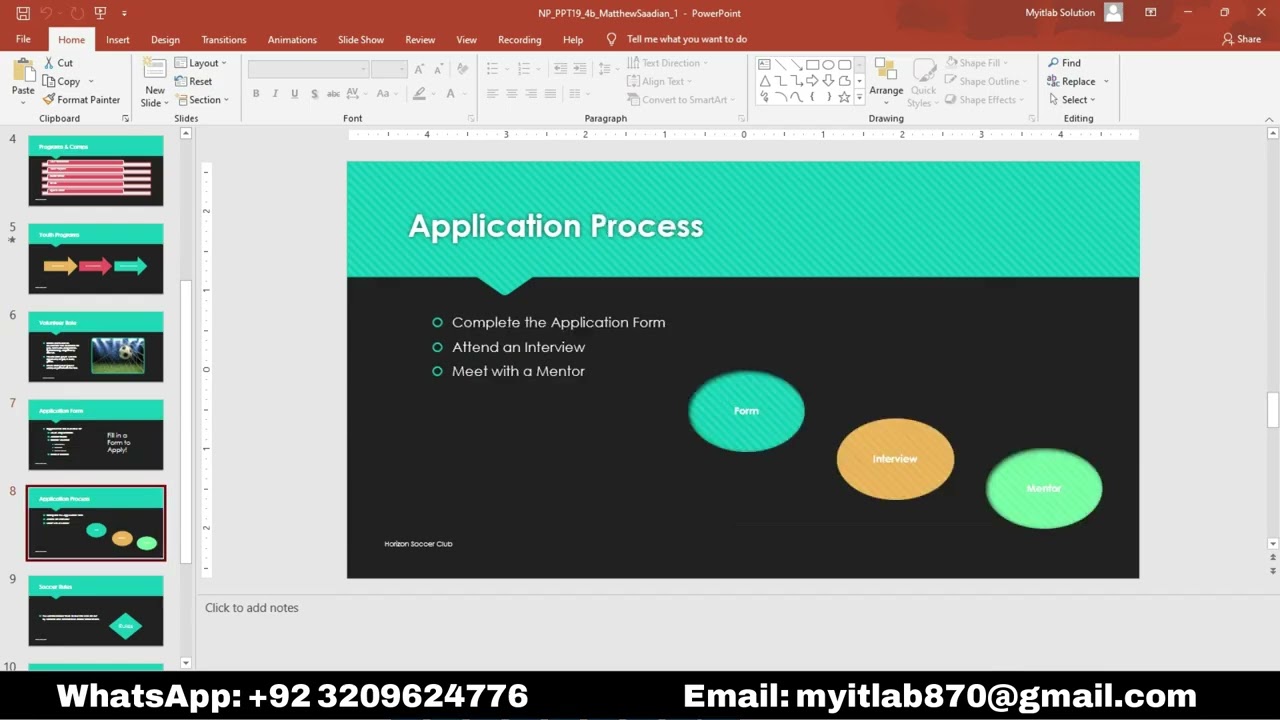Image resolution: width=1280 pixels, height=720 pixels.
Task: Reset the slide layout with Reset
Action: [193, 81]
